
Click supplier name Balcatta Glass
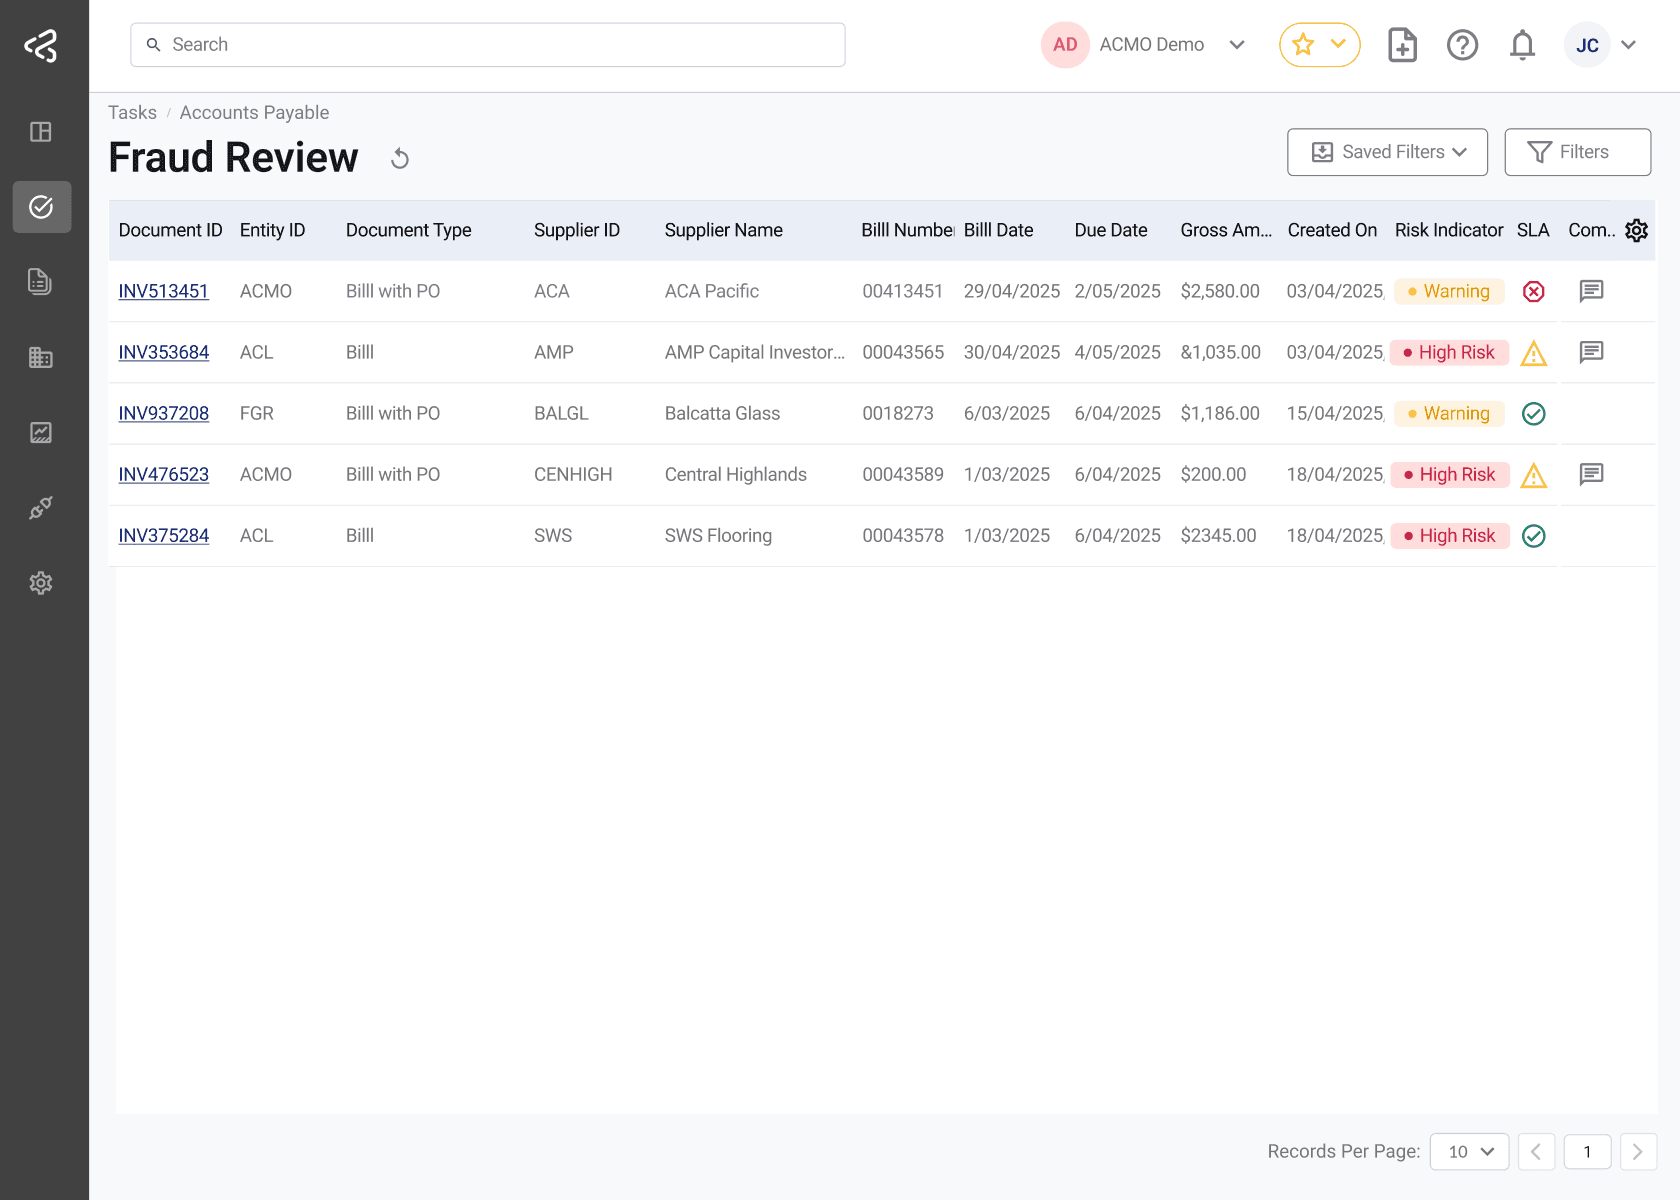coord(722,413)
